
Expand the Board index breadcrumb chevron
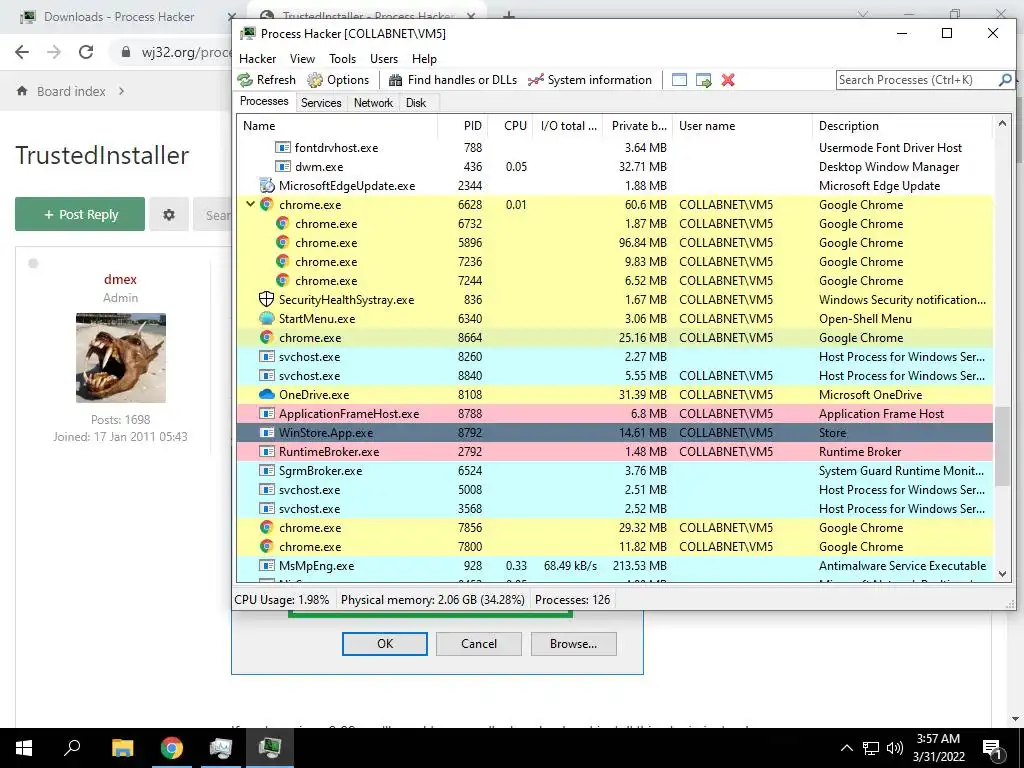(x=121, y=91)
